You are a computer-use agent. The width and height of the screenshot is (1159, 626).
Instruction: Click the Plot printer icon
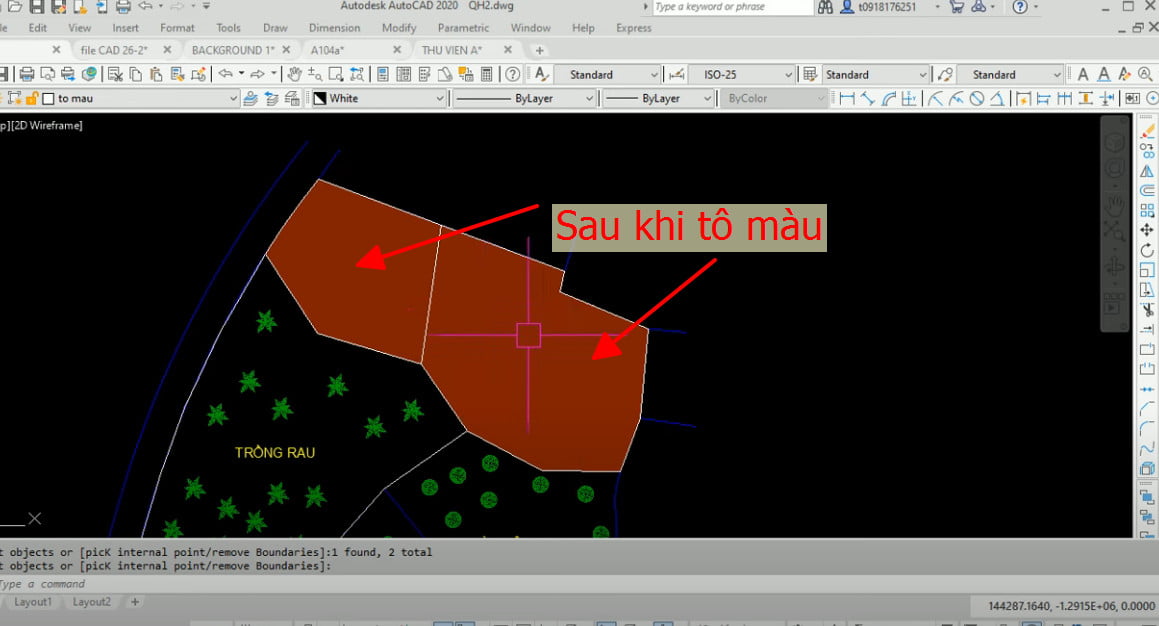27,74
